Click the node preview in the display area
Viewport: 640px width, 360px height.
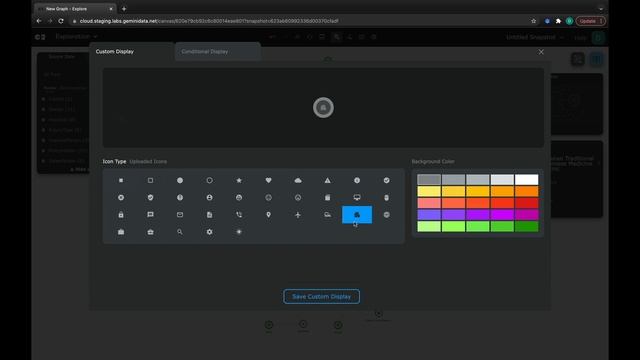[323, 107]
